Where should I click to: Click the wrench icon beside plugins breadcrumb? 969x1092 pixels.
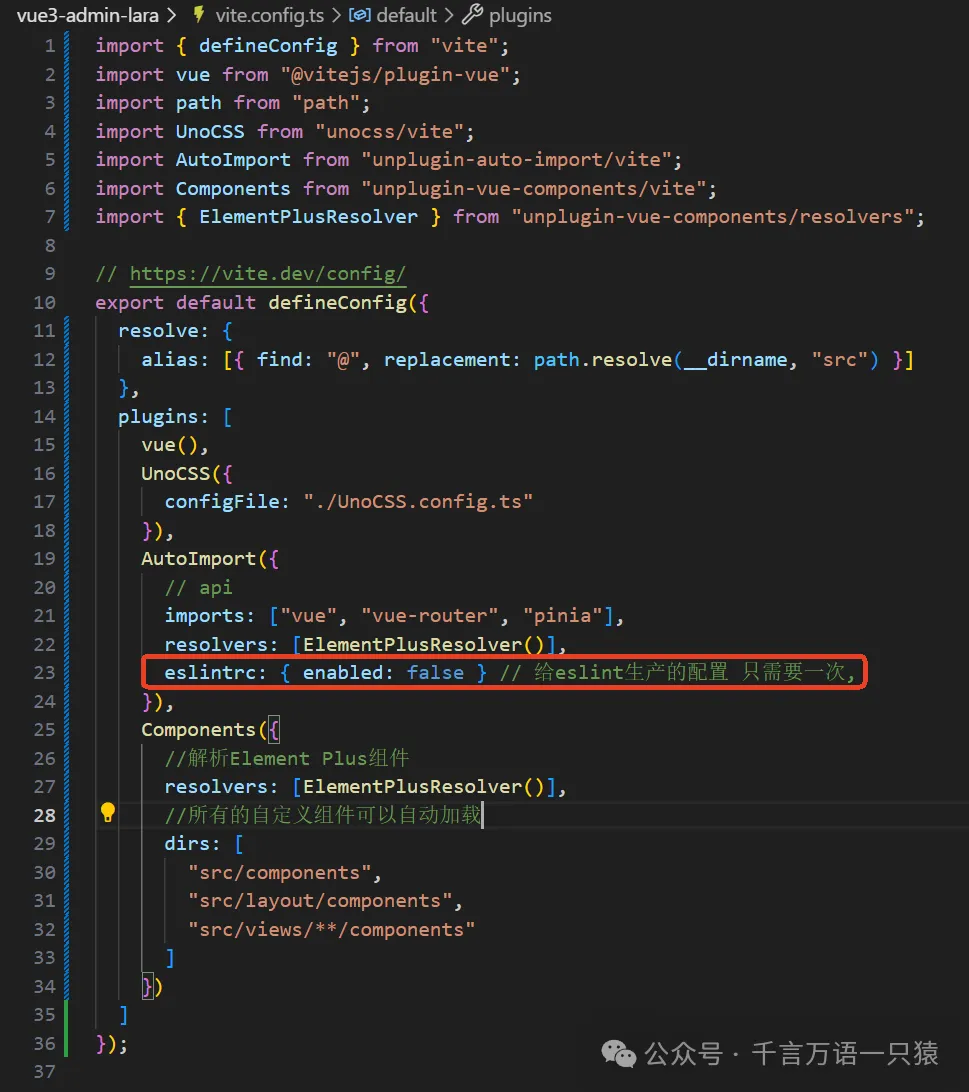473,15
